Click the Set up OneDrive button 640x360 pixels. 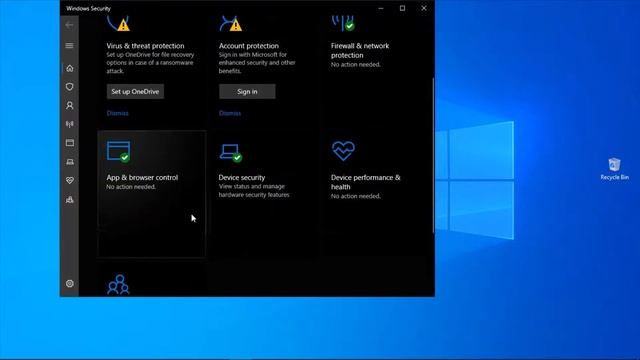136,91
